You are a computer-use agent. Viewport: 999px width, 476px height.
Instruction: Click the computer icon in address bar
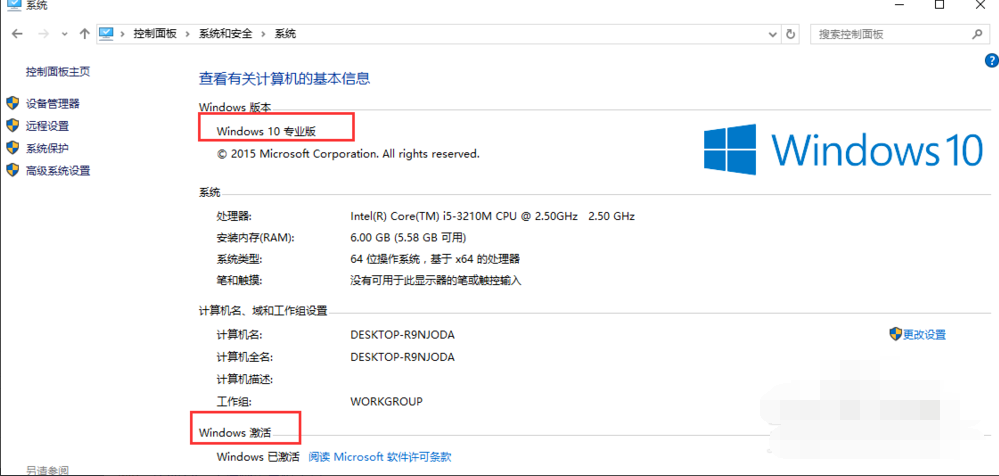click(x=107, y=33)
